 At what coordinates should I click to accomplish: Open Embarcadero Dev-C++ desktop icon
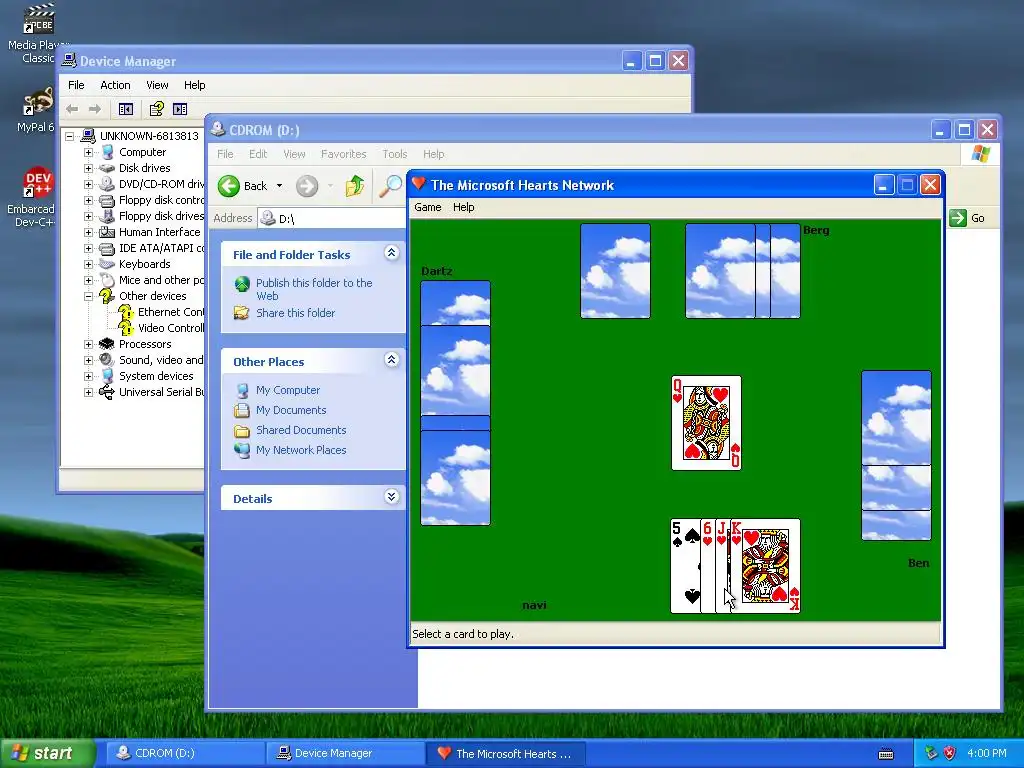point(33,196)
